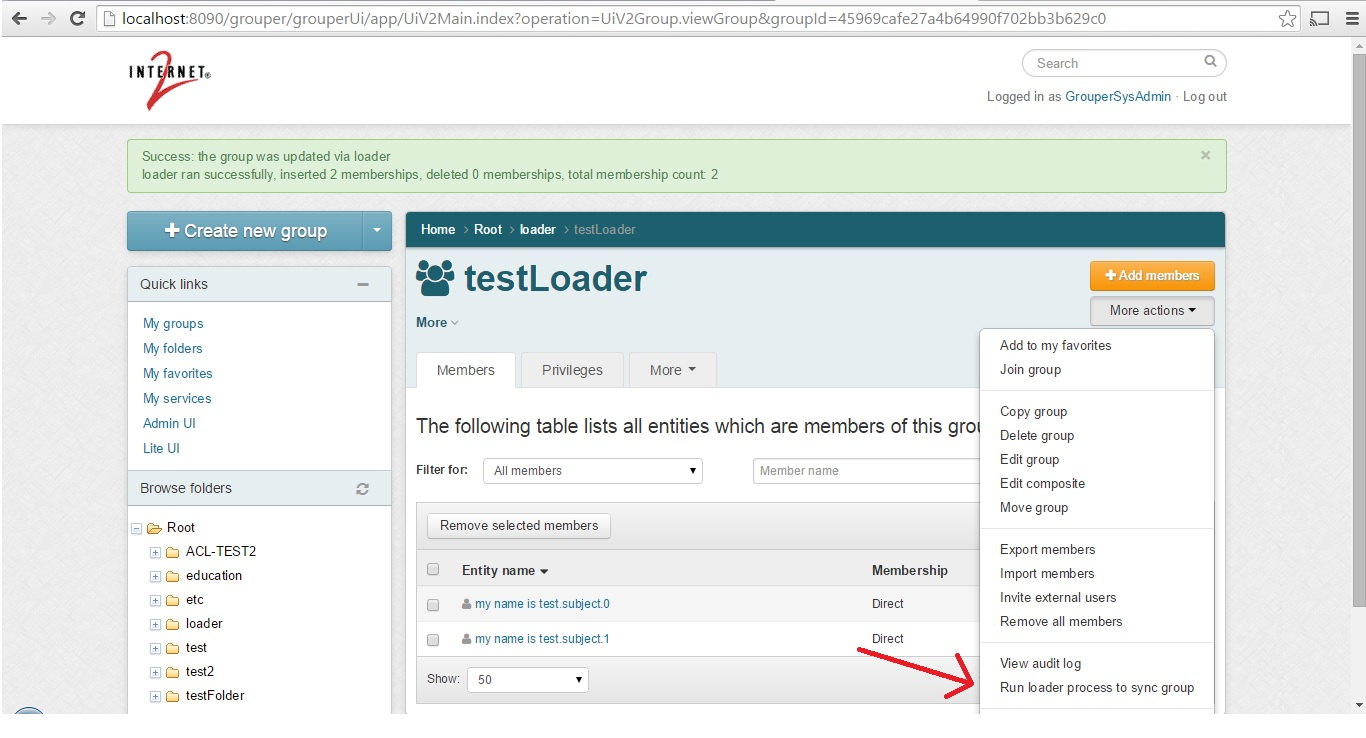Open the My favorites quick link

click(x=178, y=374)
